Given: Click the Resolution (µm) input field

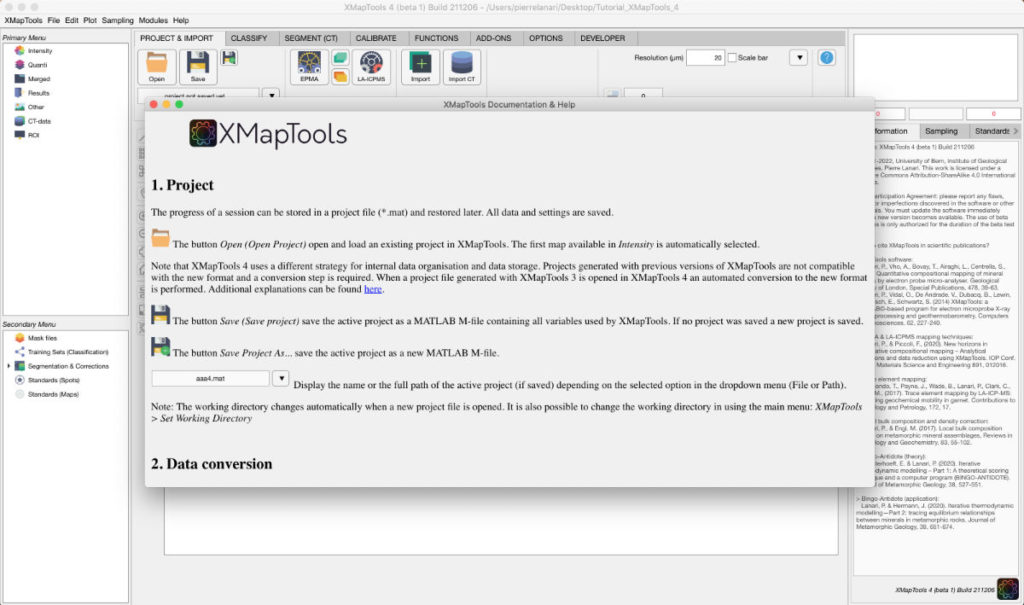Looking at the screenshot, I should (x=705, y=57).
